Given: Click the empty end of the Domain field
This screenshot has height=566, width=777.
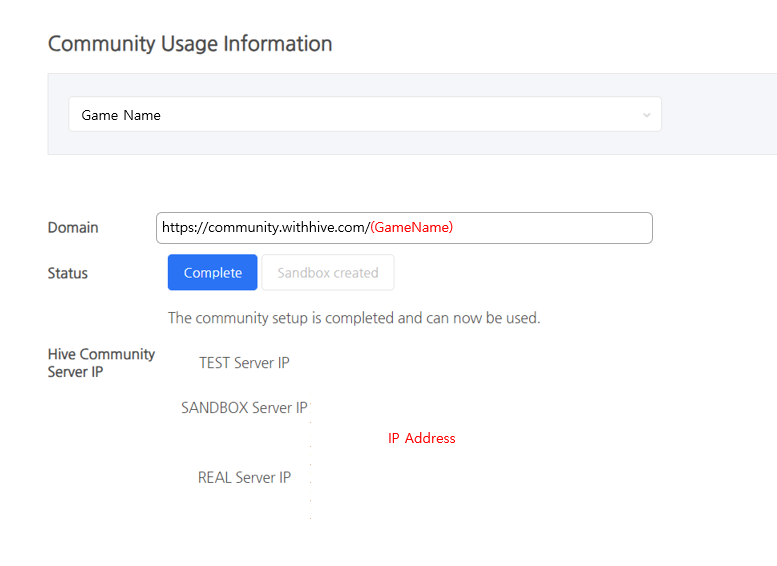Looking at the screenshot, I should click(552, 228).
